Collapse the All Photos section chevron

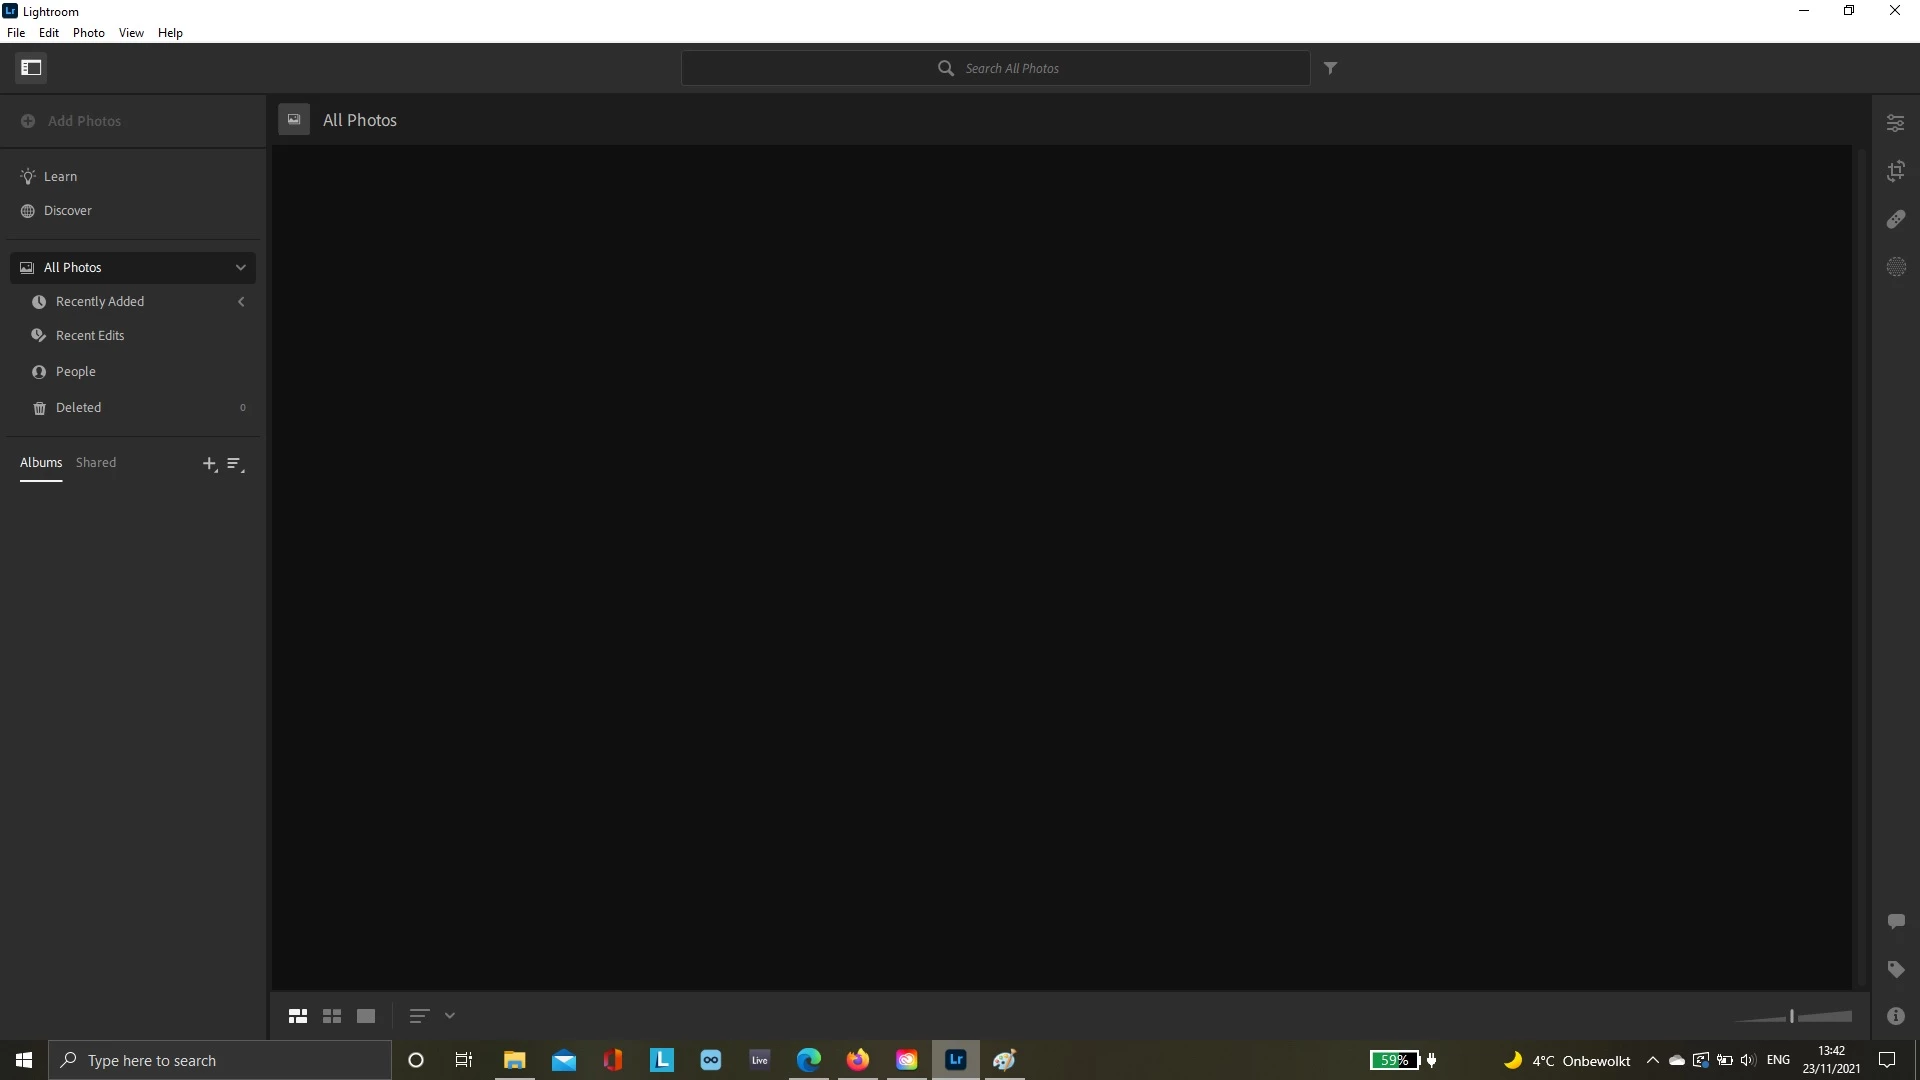(240, 267)
